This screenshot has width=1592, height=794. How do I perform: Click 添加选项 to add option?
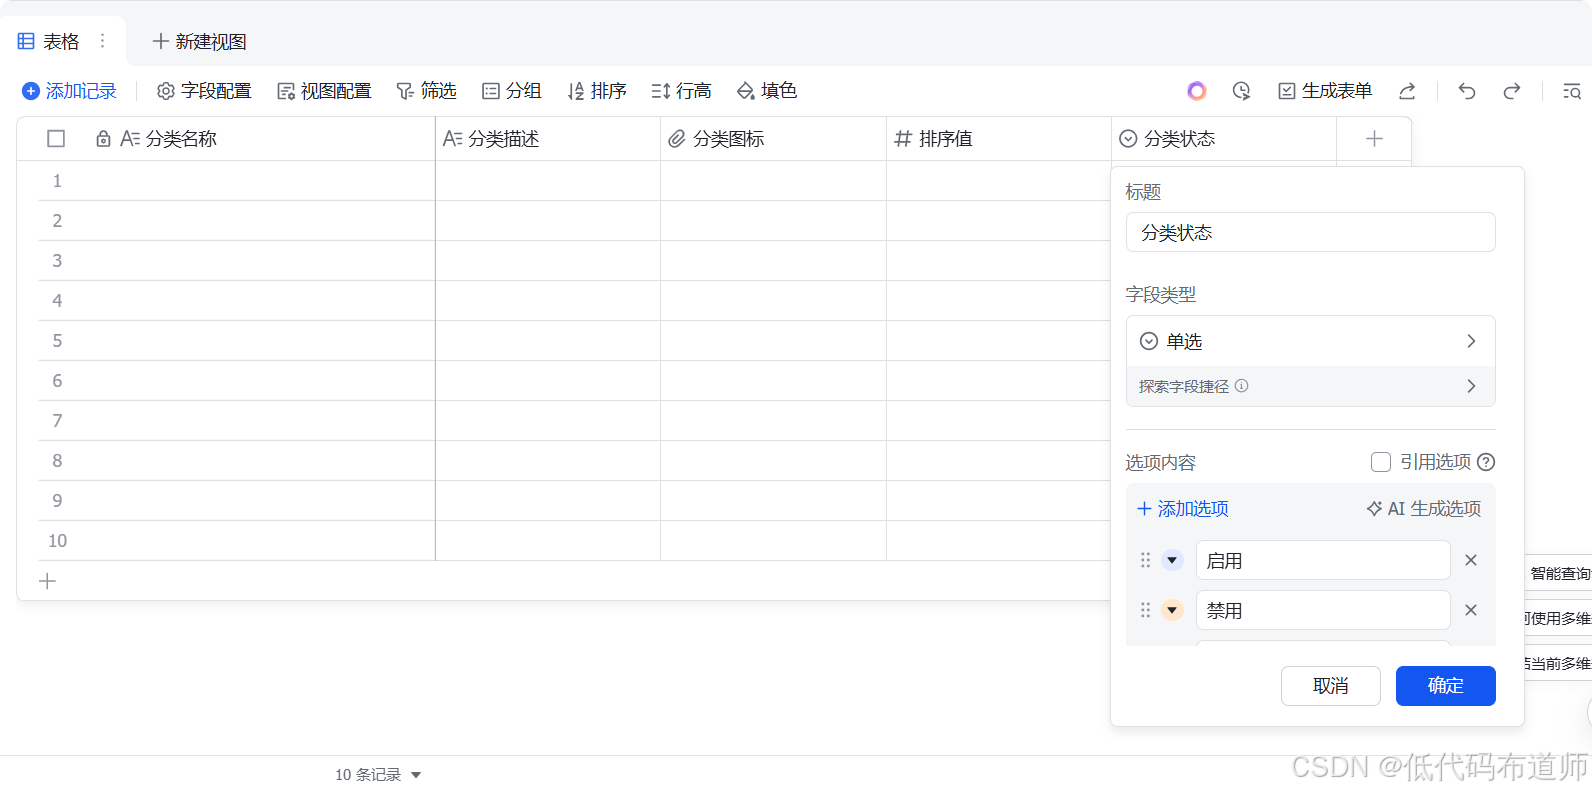coord(1183,509)
